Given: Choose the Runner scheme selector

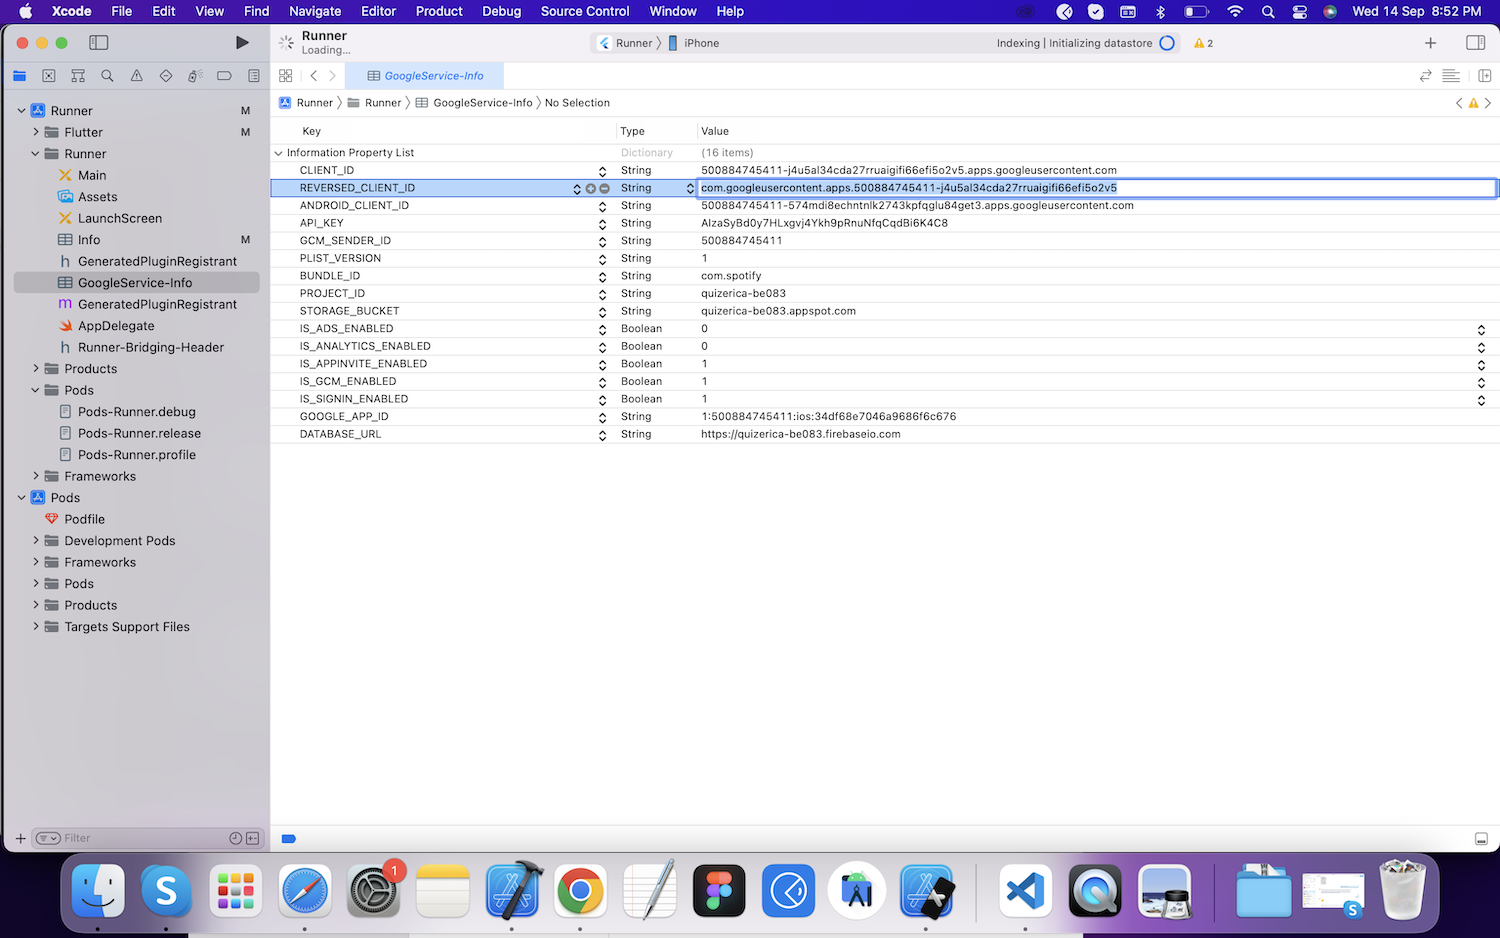Looking at the screenshot, I should click(x=625, y=43).
